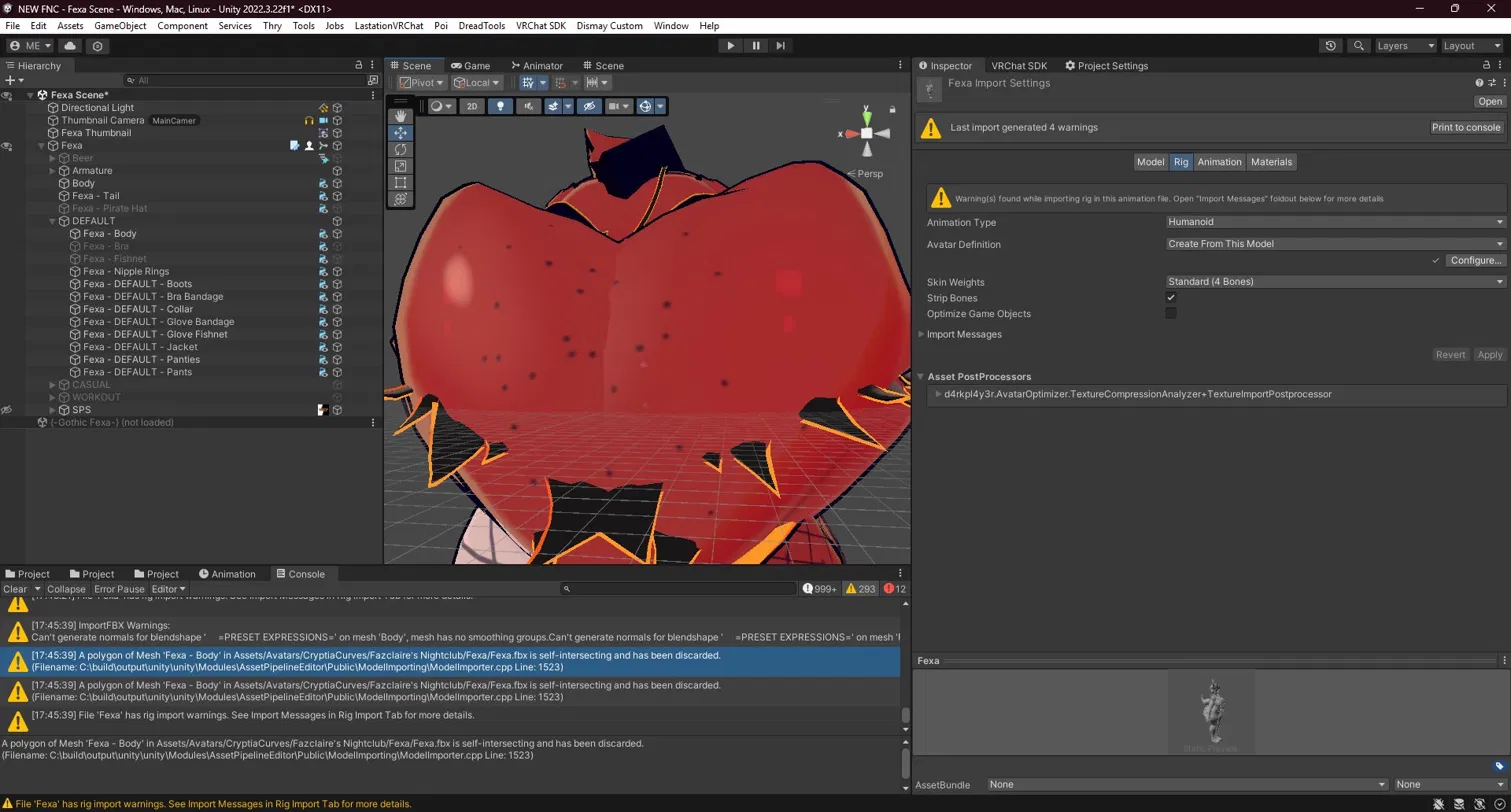
Task: Click the Fexa static preview thumbnail
Action: [1212, 712]
